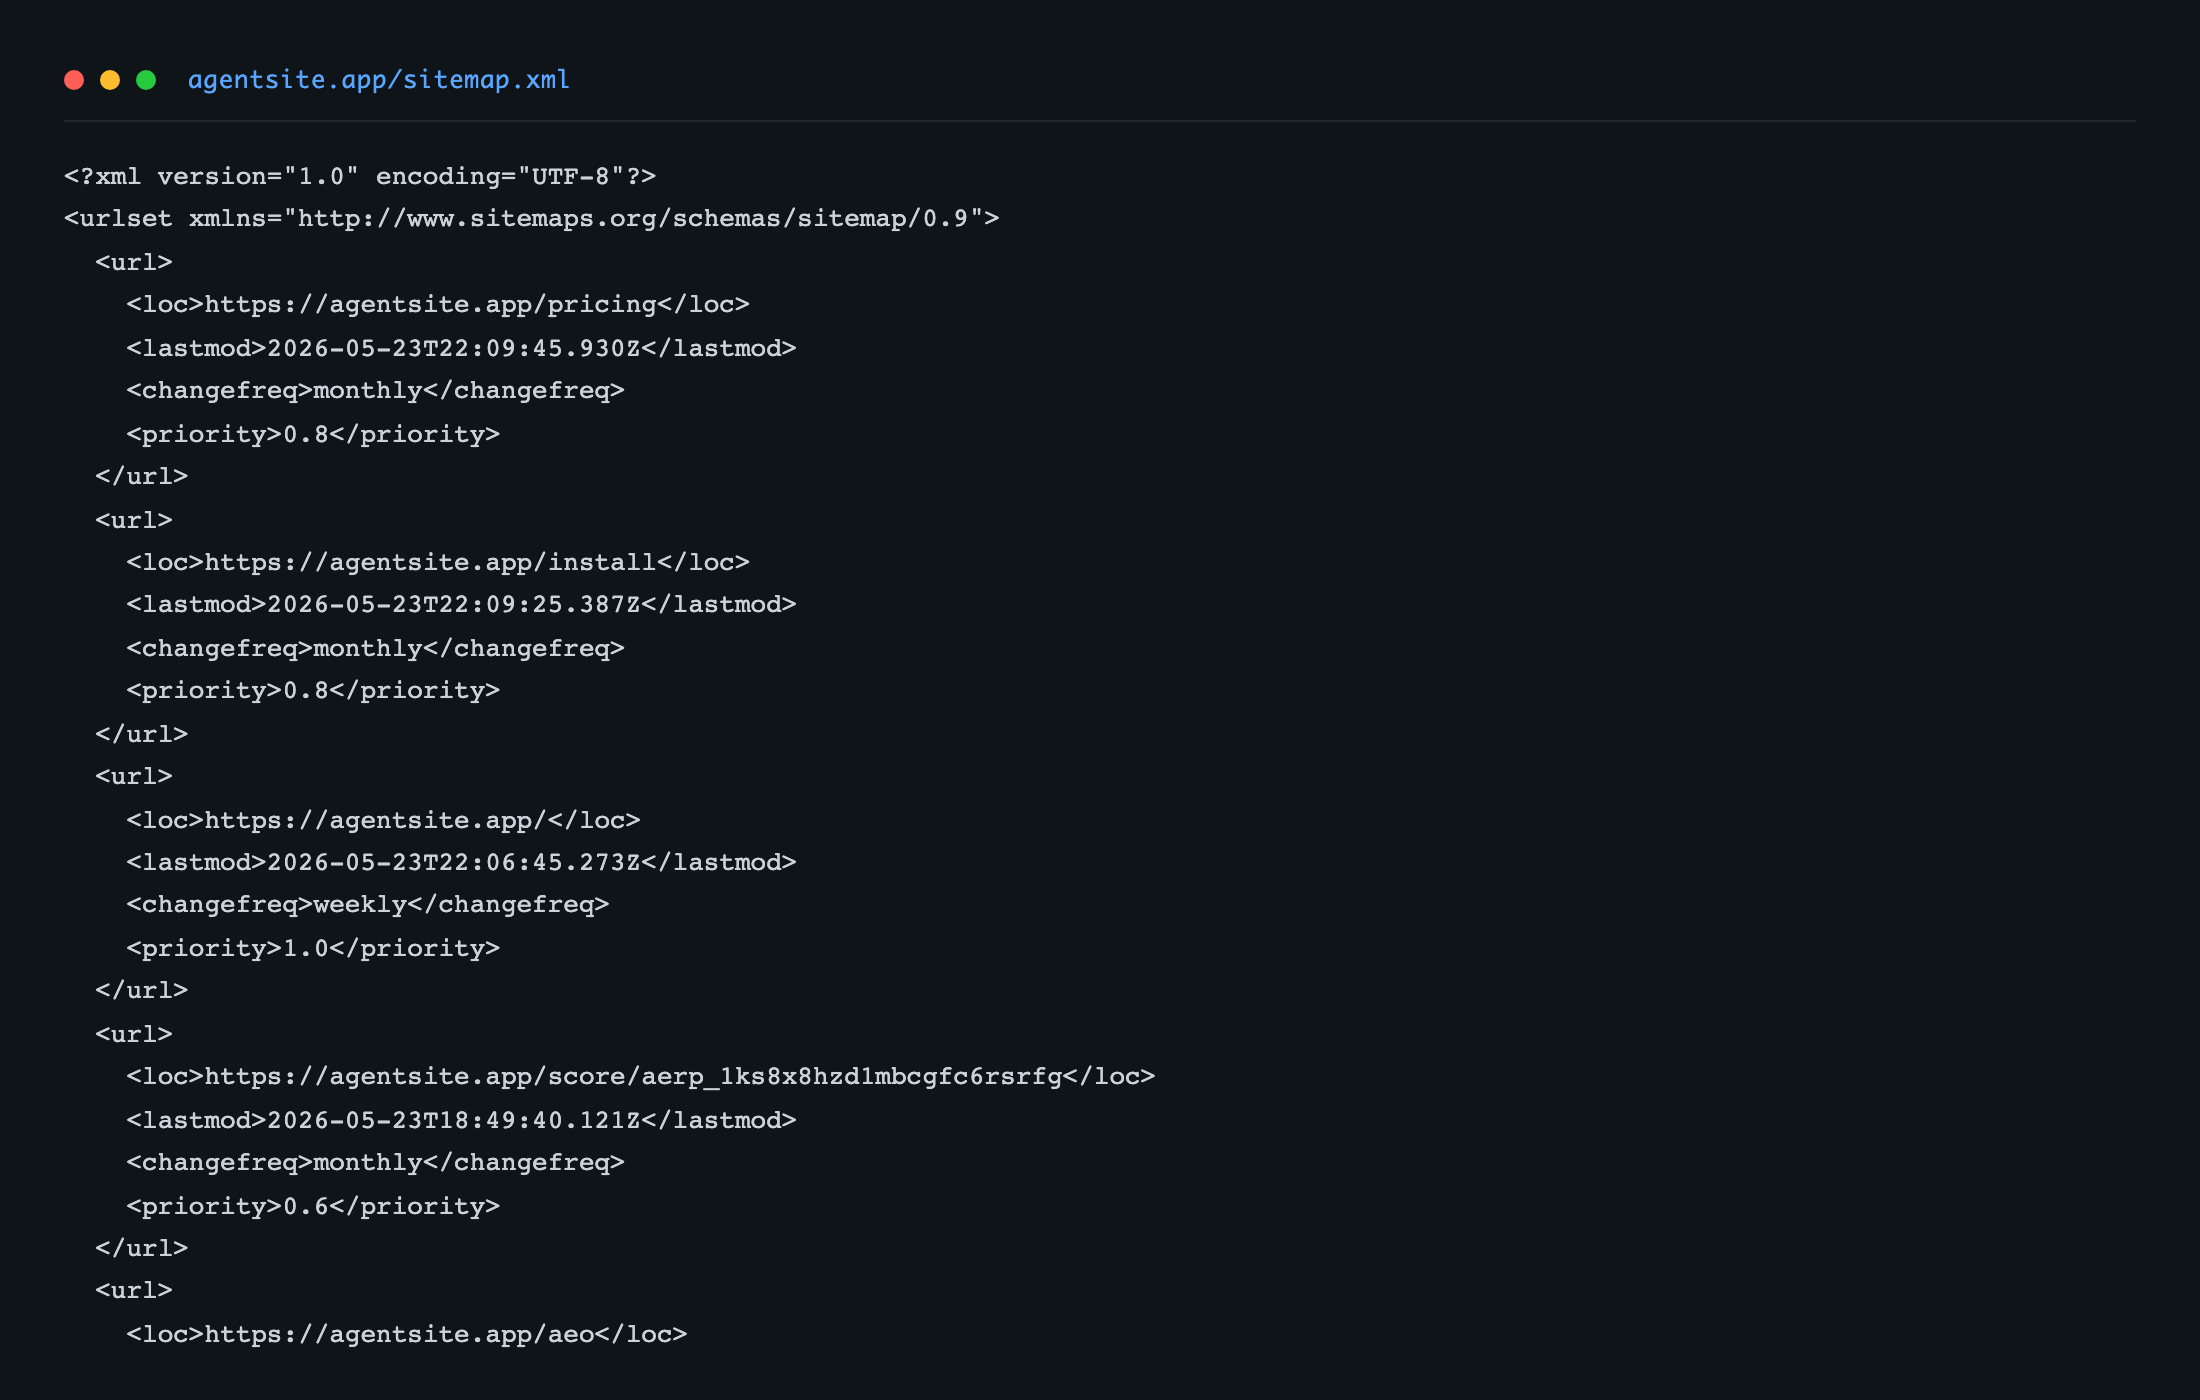This screenshot has width=2200, height=1400.
Task: Click opening url tag above install loc
Action: coord(134,520)
